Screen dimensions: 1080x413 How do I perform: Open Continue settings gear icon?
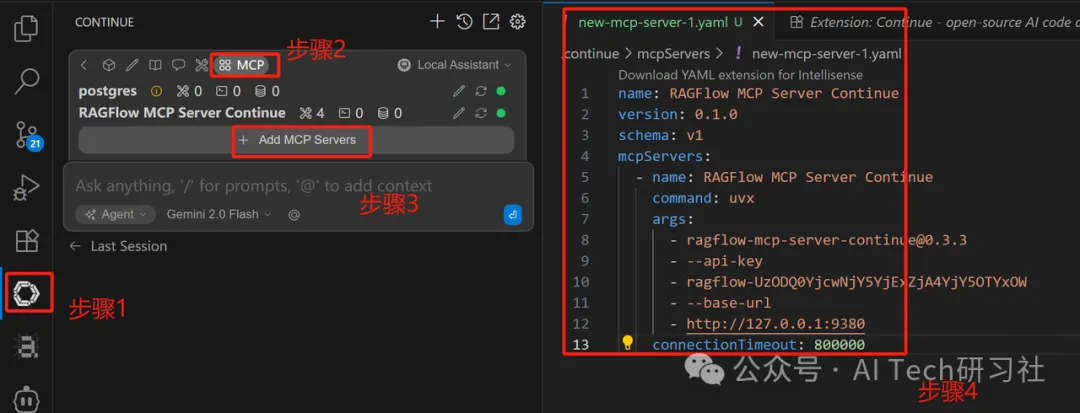(517, 22)
